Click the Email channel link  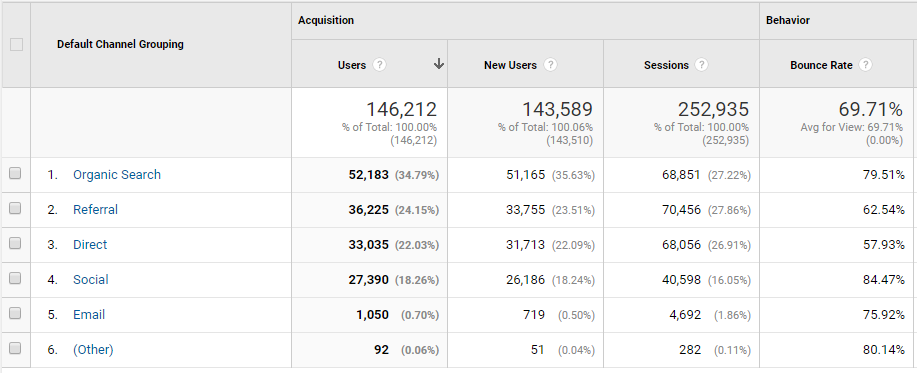pyautogui.click(x=89, y=315)
